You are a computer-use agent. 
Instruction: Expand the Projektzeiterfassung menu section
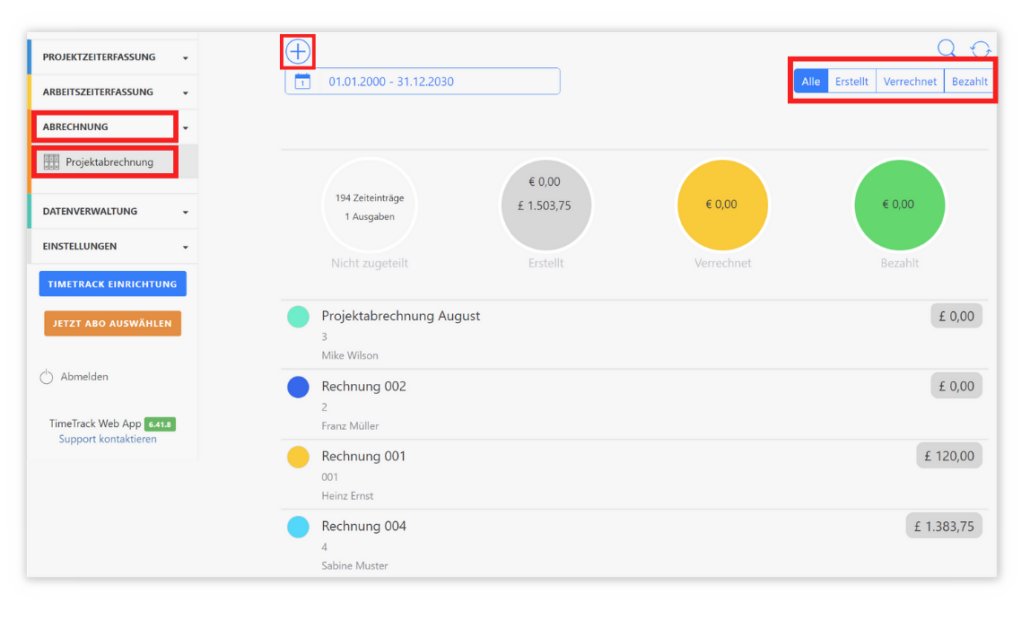[112, 58]
